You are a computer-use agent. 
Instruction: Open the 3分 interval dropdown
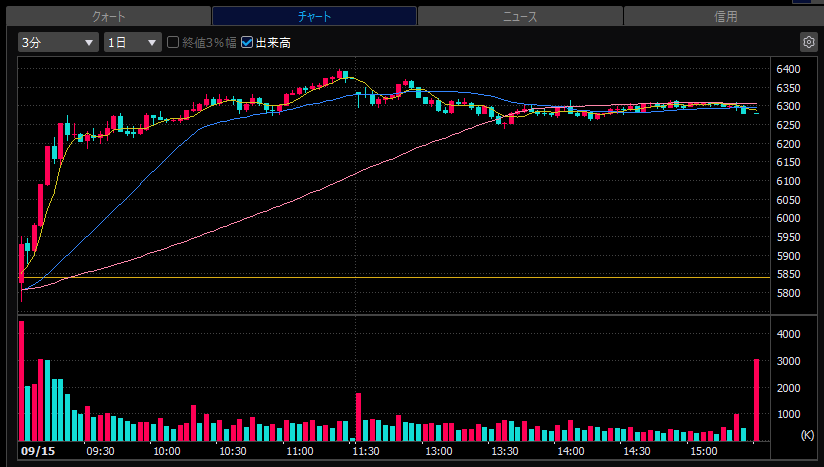(x=58, y=42)
